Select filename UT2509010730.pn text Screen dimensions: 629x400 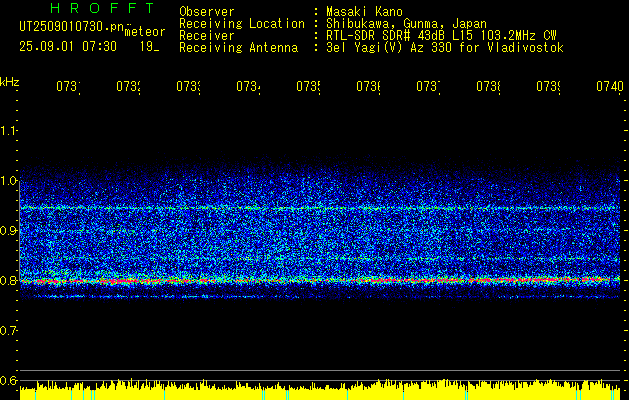point(71,26)
